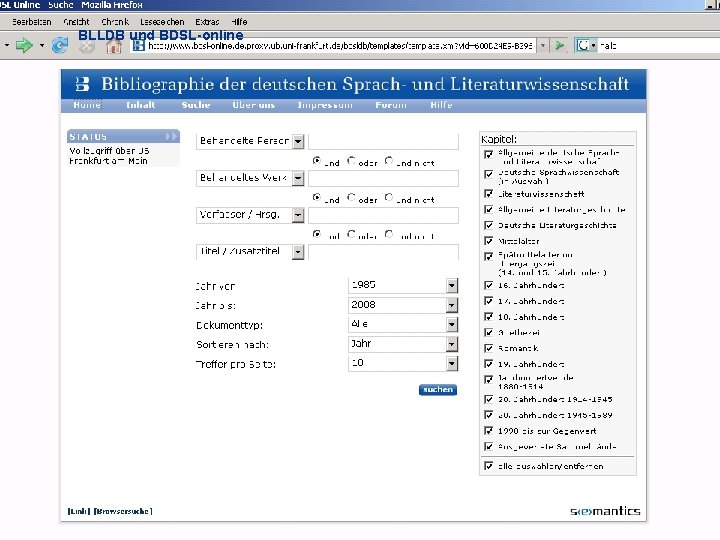Click the green forward arrow in toolbar

(x=24, y=45)
